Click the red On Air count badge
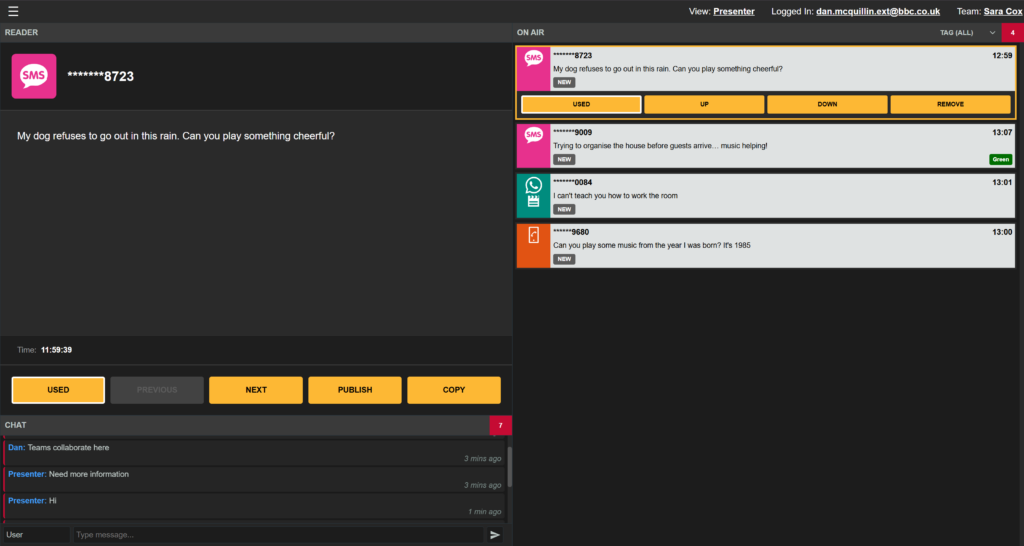Screen dimensions: 1024x546 point(1012,33)
